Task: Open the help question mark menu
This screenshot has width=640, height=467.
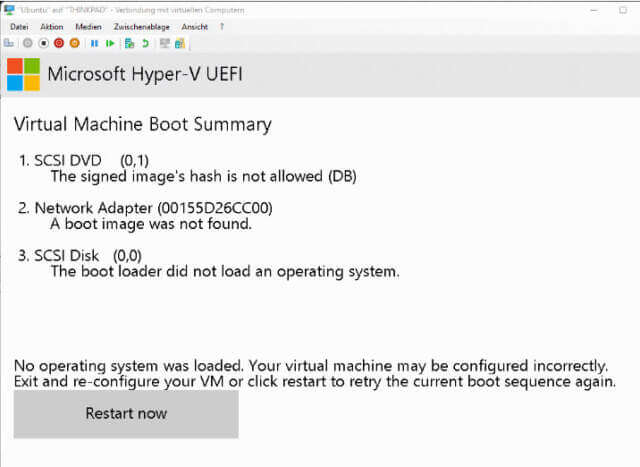Action: click(222, 27)
